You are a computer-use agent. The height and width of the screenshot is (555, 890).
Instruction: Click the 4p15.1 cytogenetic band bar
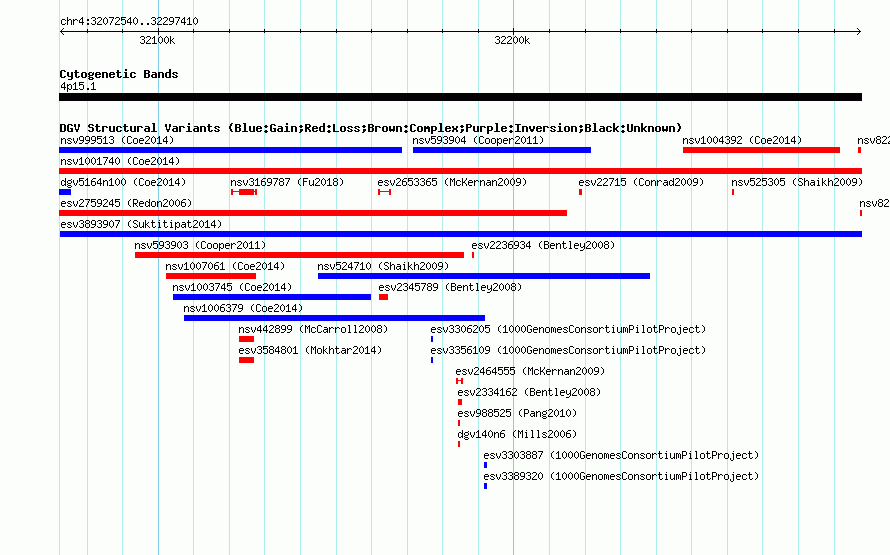point(460,97)
